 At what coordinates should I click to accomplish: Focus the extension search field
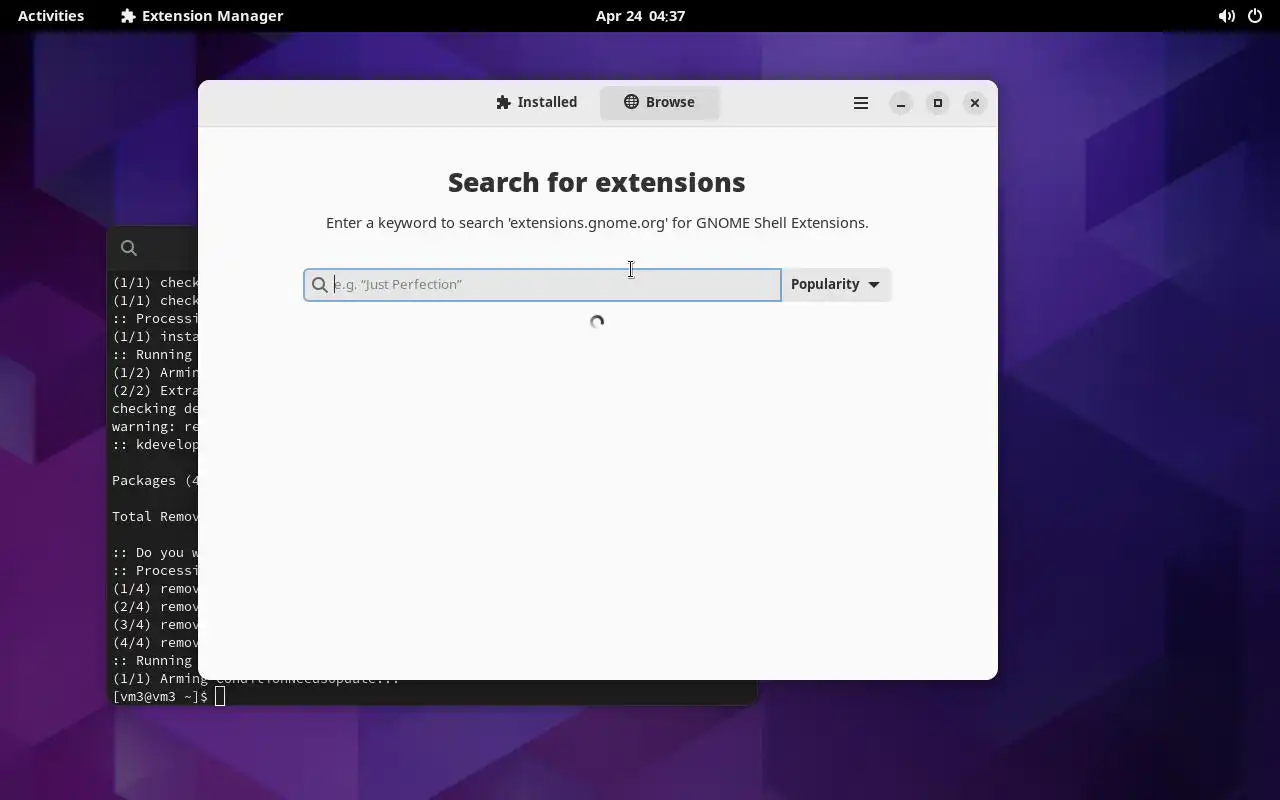pos(542,284)
